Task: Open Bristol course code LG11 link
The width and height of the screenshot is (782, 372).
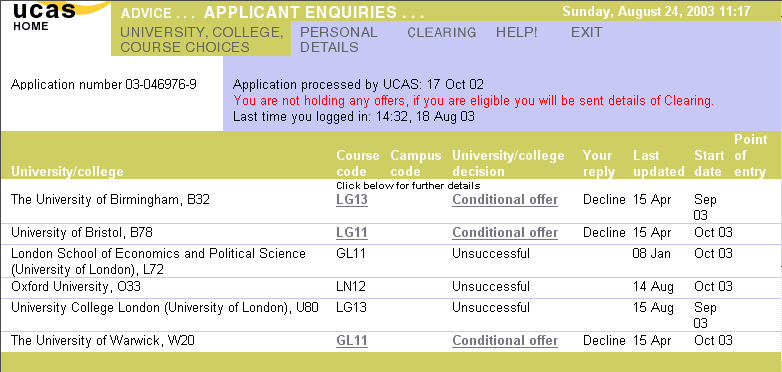Action: 352,233
